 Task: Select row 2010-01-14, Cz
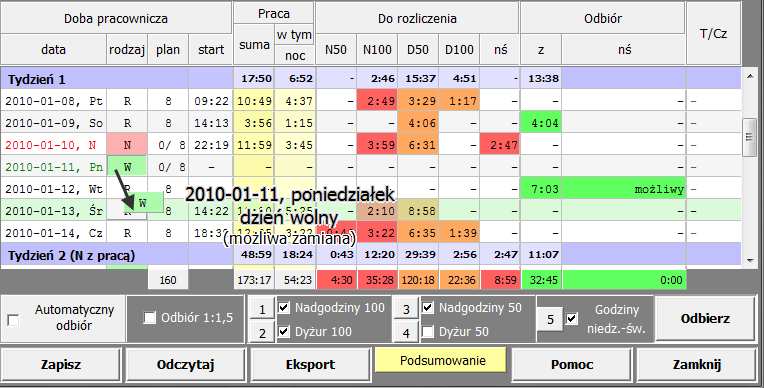370,233
